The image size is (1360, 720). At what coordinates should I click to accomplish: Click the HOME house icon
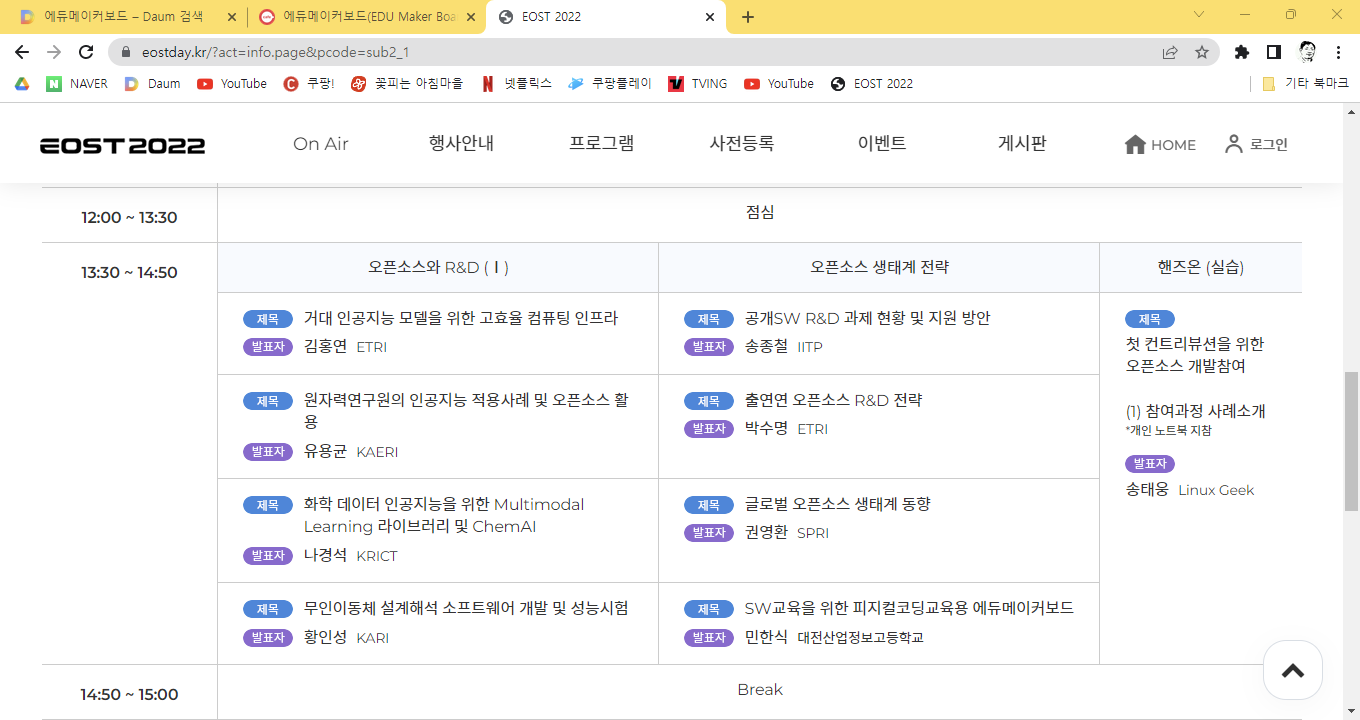[1135, 145]
